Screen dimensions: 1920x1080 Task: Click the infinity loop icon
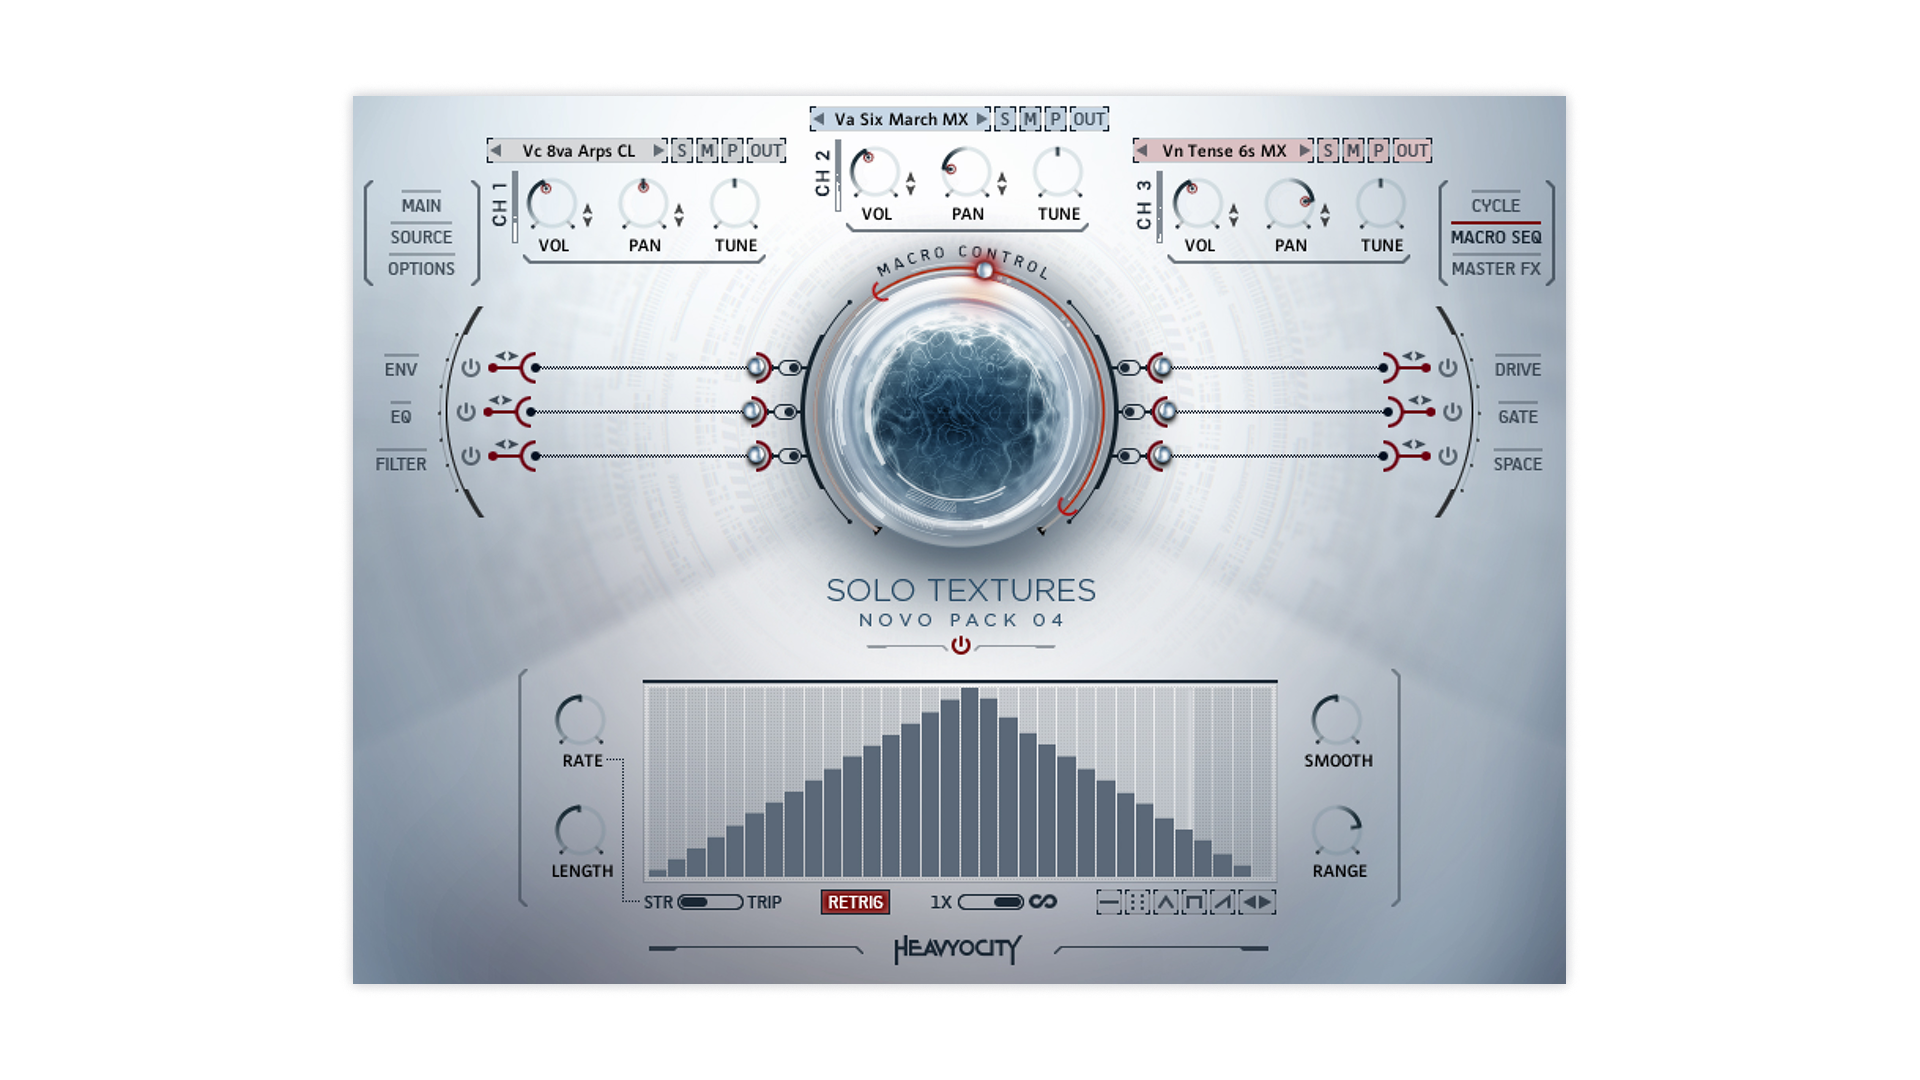(1043, 902)
